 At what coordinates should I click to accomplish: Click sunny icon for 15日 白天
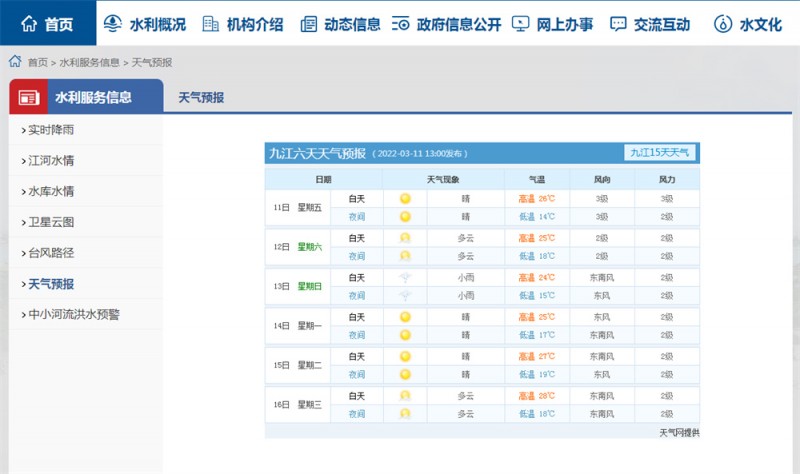click(x=405, y=356)
